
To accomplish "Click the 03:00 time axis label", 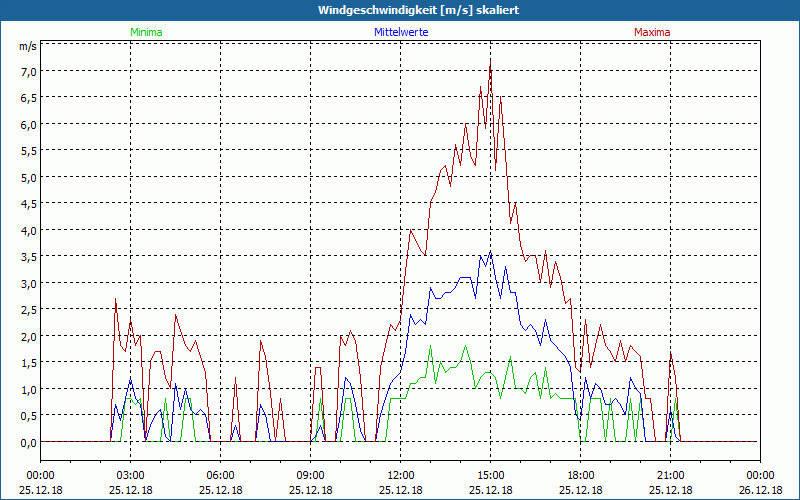I will point(130,475).
